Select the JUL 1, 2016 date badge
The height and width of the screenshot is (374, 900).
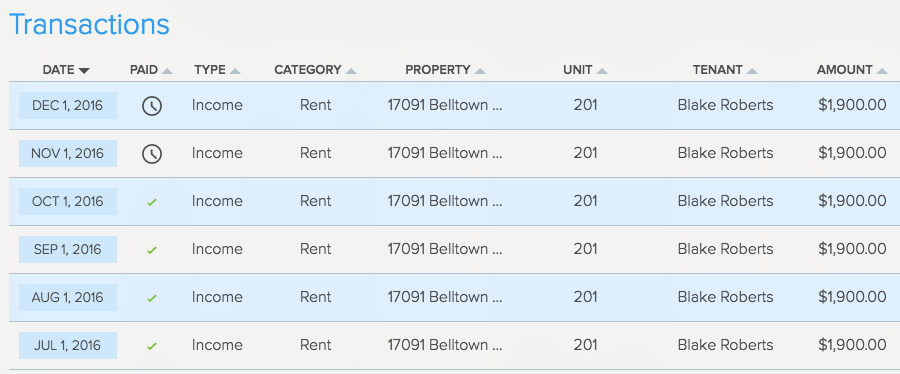click(68, 345)
